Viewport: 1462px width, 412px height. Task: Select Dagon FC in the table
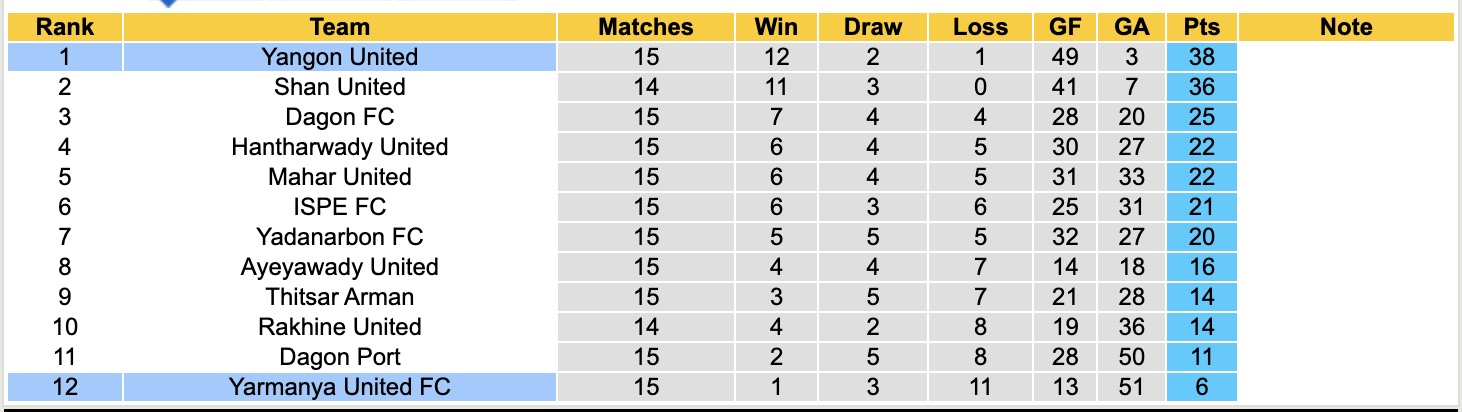tap(339, 117)
